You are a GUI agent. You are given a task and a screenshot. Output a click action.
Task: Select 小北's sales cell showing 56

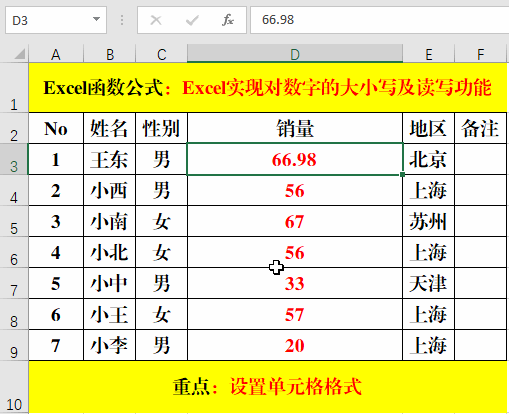[295, 252]
